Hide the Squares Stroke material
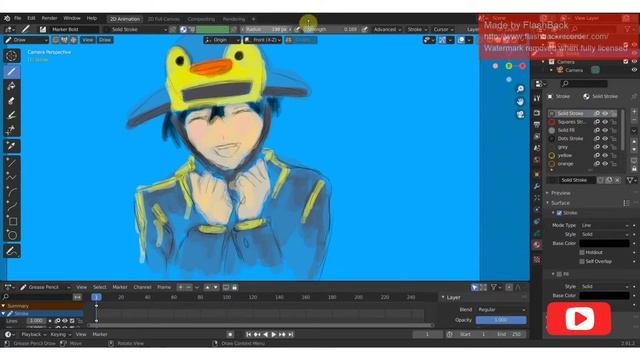 (605, 122)
